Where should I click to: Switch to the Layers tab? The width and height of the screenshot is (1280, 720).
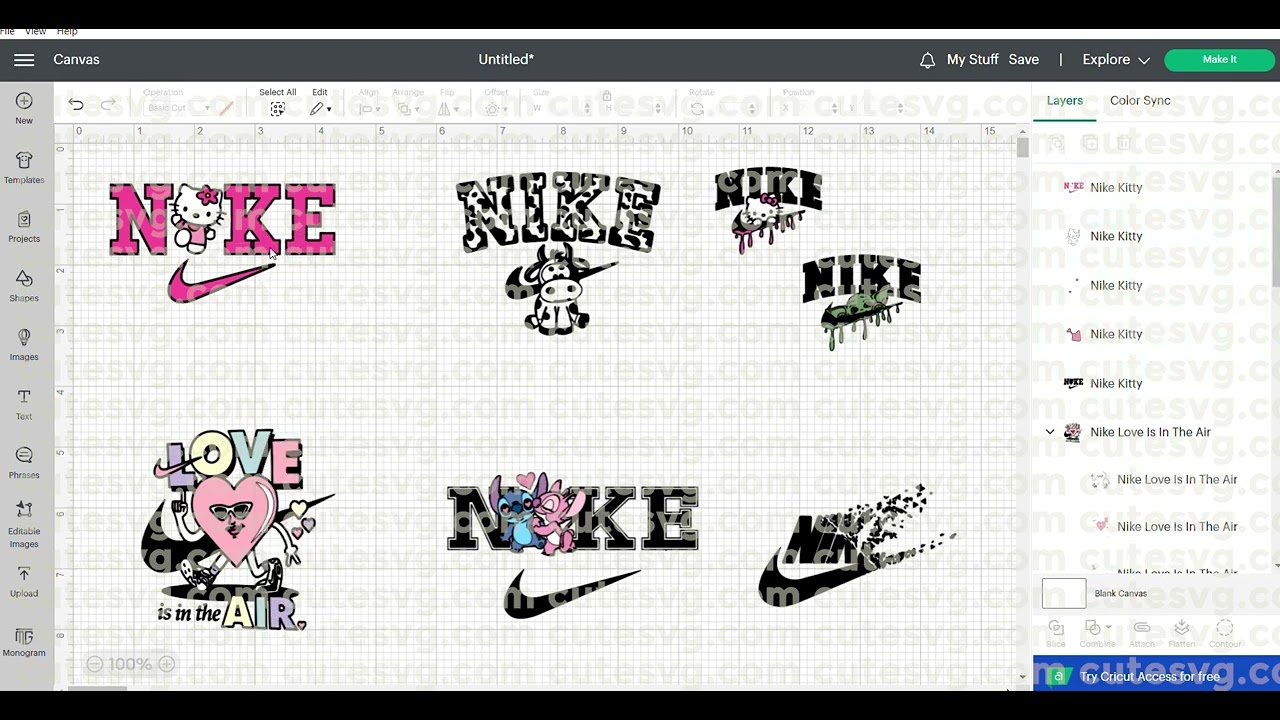(x=1064, y=101)
